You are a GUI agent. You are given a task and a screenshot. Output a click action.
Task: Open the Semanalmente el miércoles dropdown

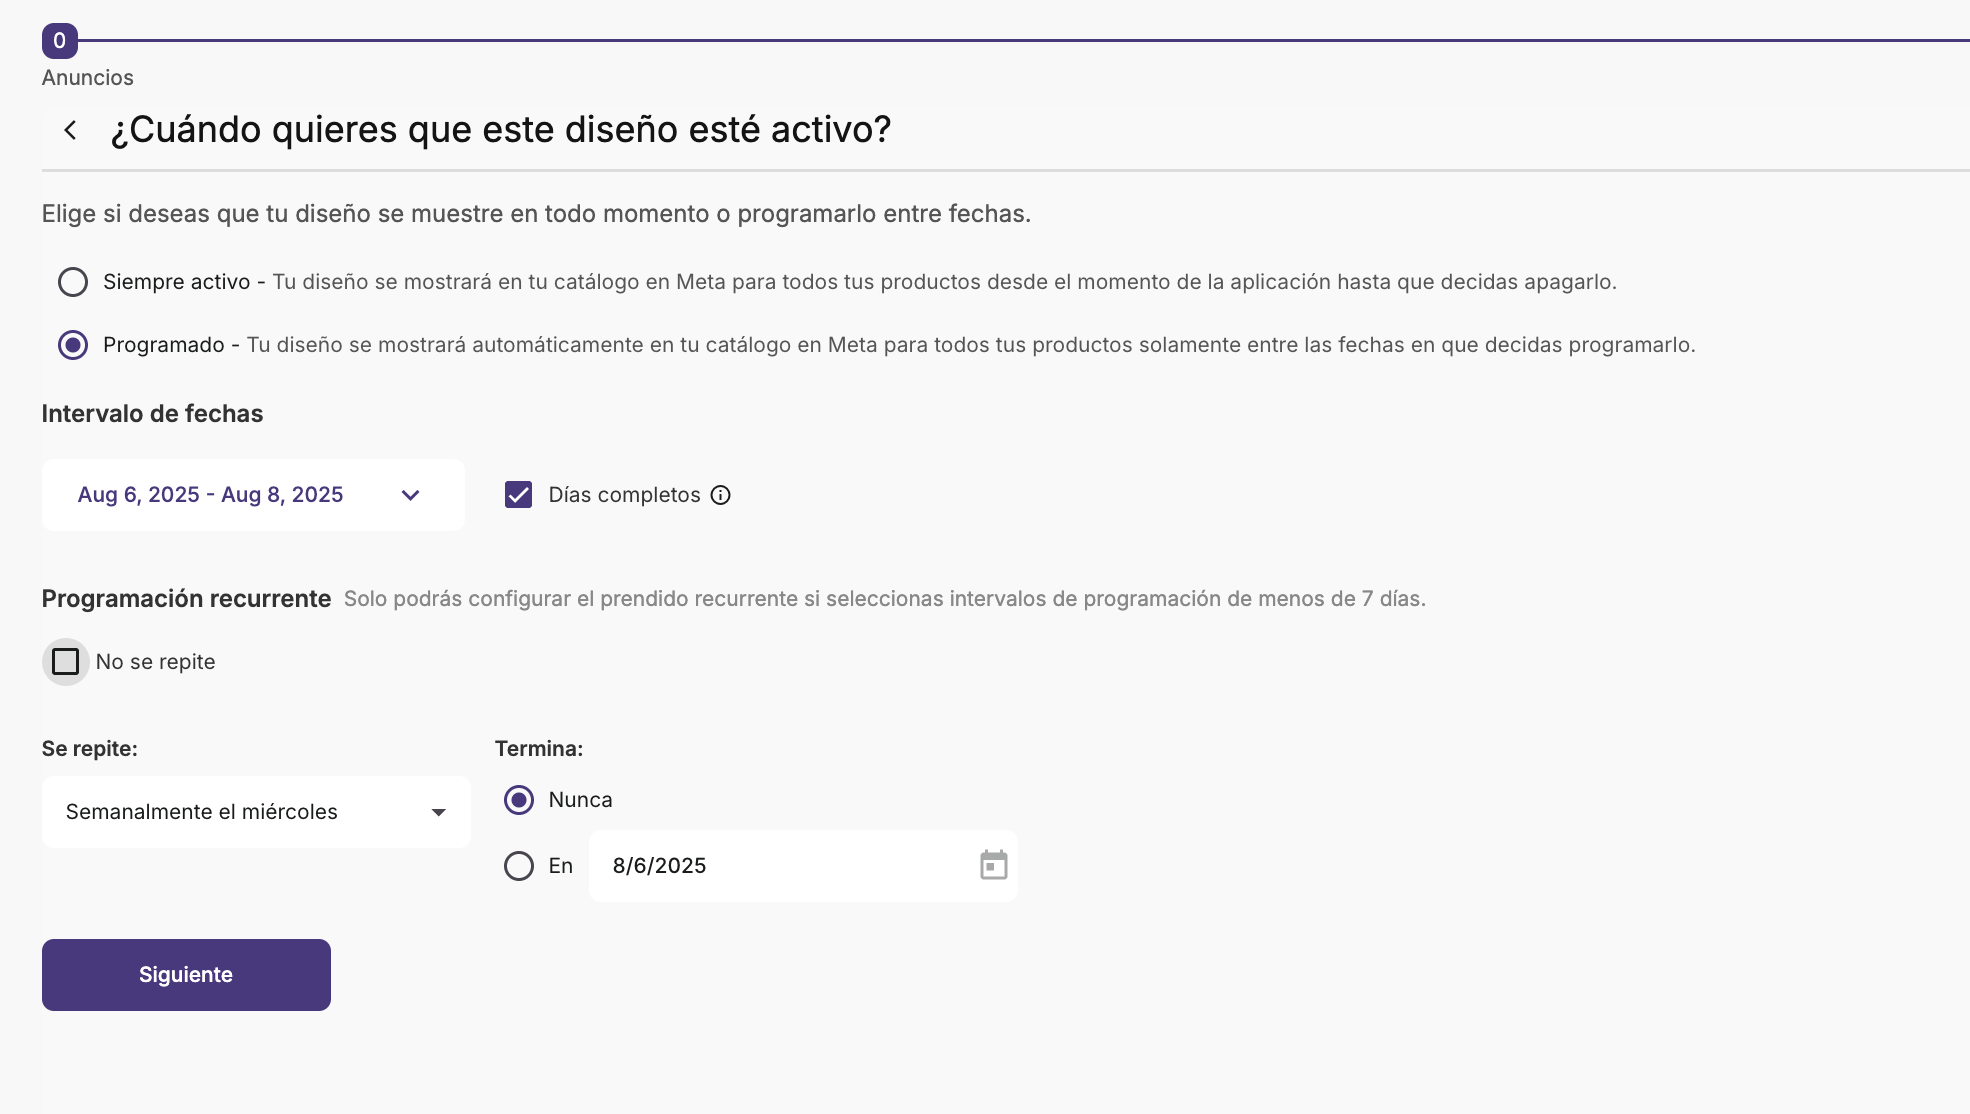point(256,812)
